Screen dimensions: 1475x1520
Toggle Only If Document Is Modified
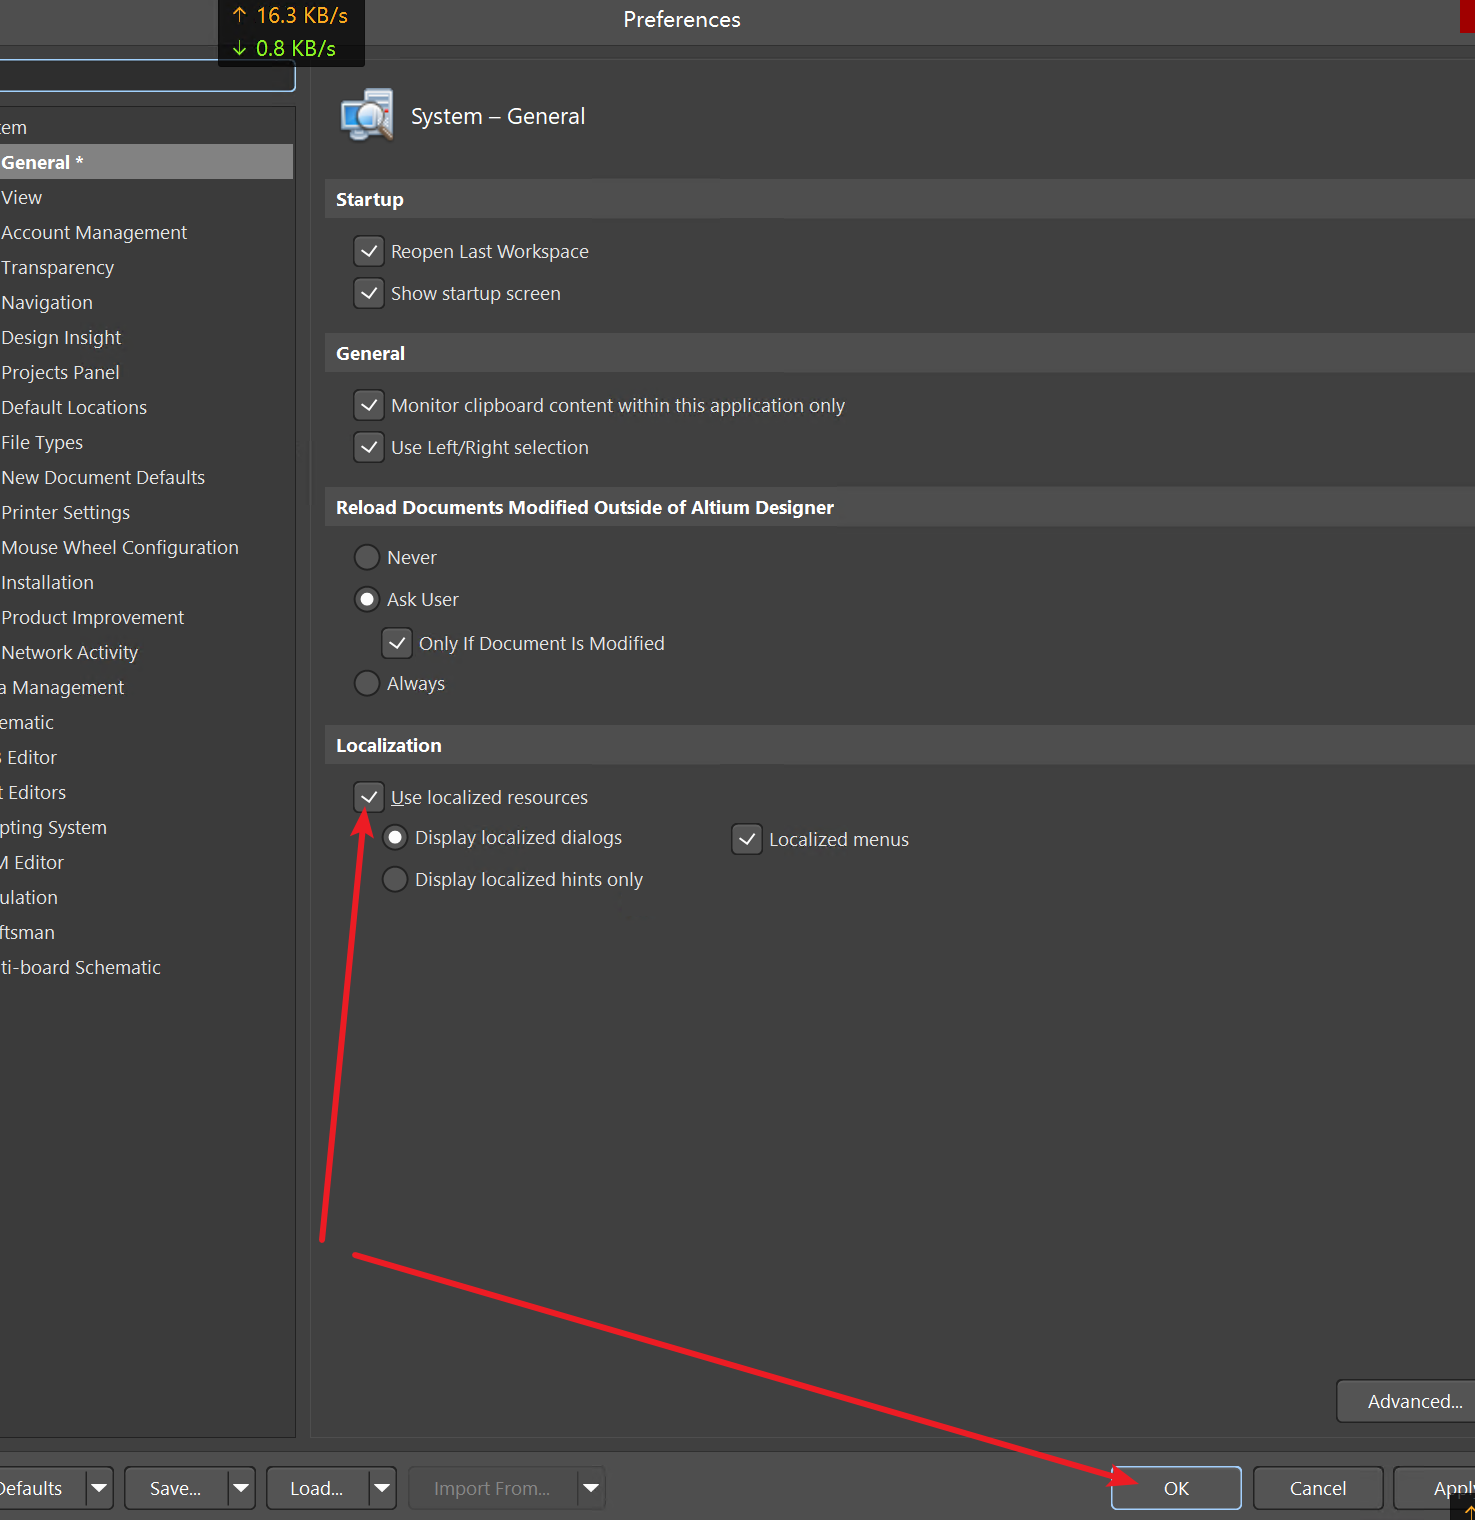click(397, 643)
